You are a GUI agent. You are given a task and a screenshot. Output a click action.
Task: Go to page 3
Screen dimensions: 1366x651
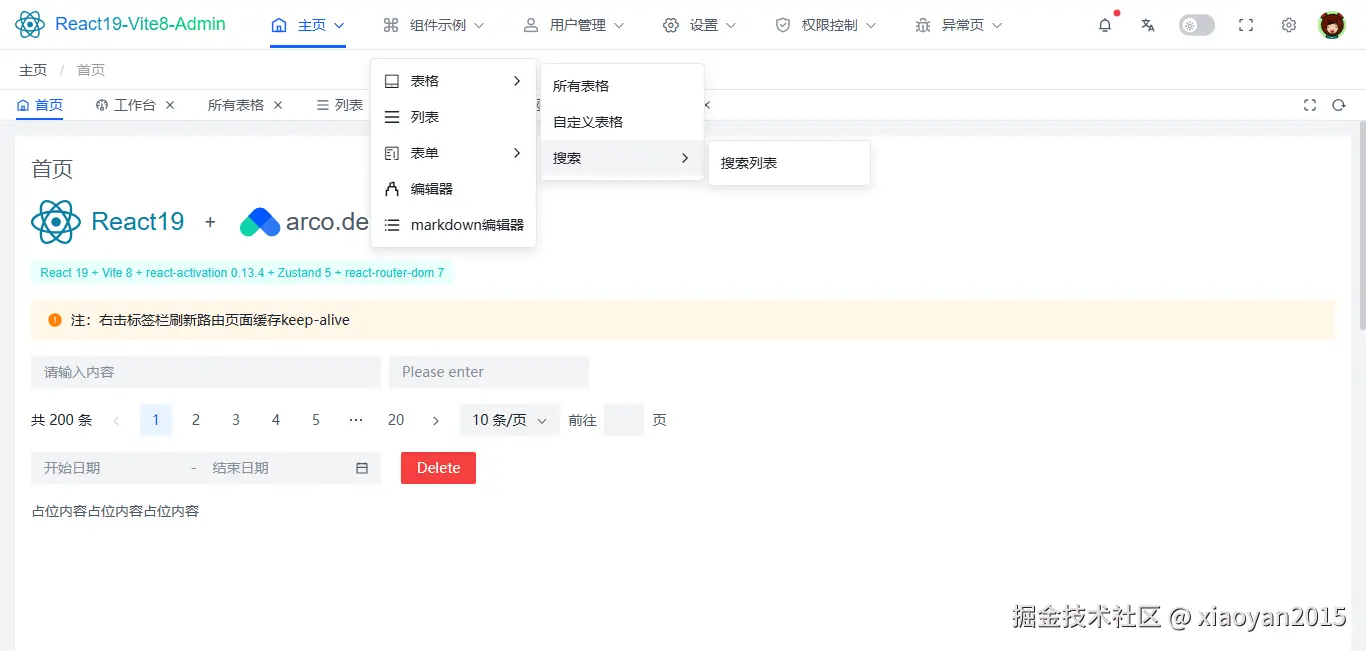pyautogui.click(x=236, y=420)
